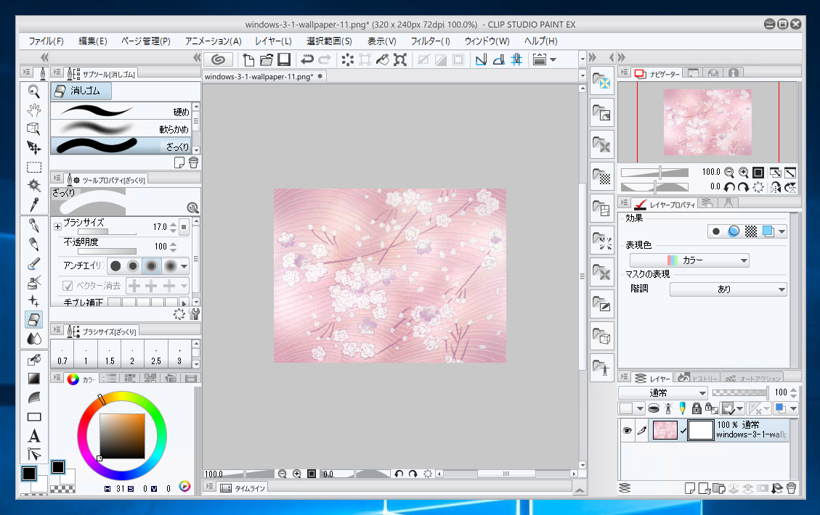
Task: Zoom in in the Navigator panel
Action: click(x=743, y=173)
